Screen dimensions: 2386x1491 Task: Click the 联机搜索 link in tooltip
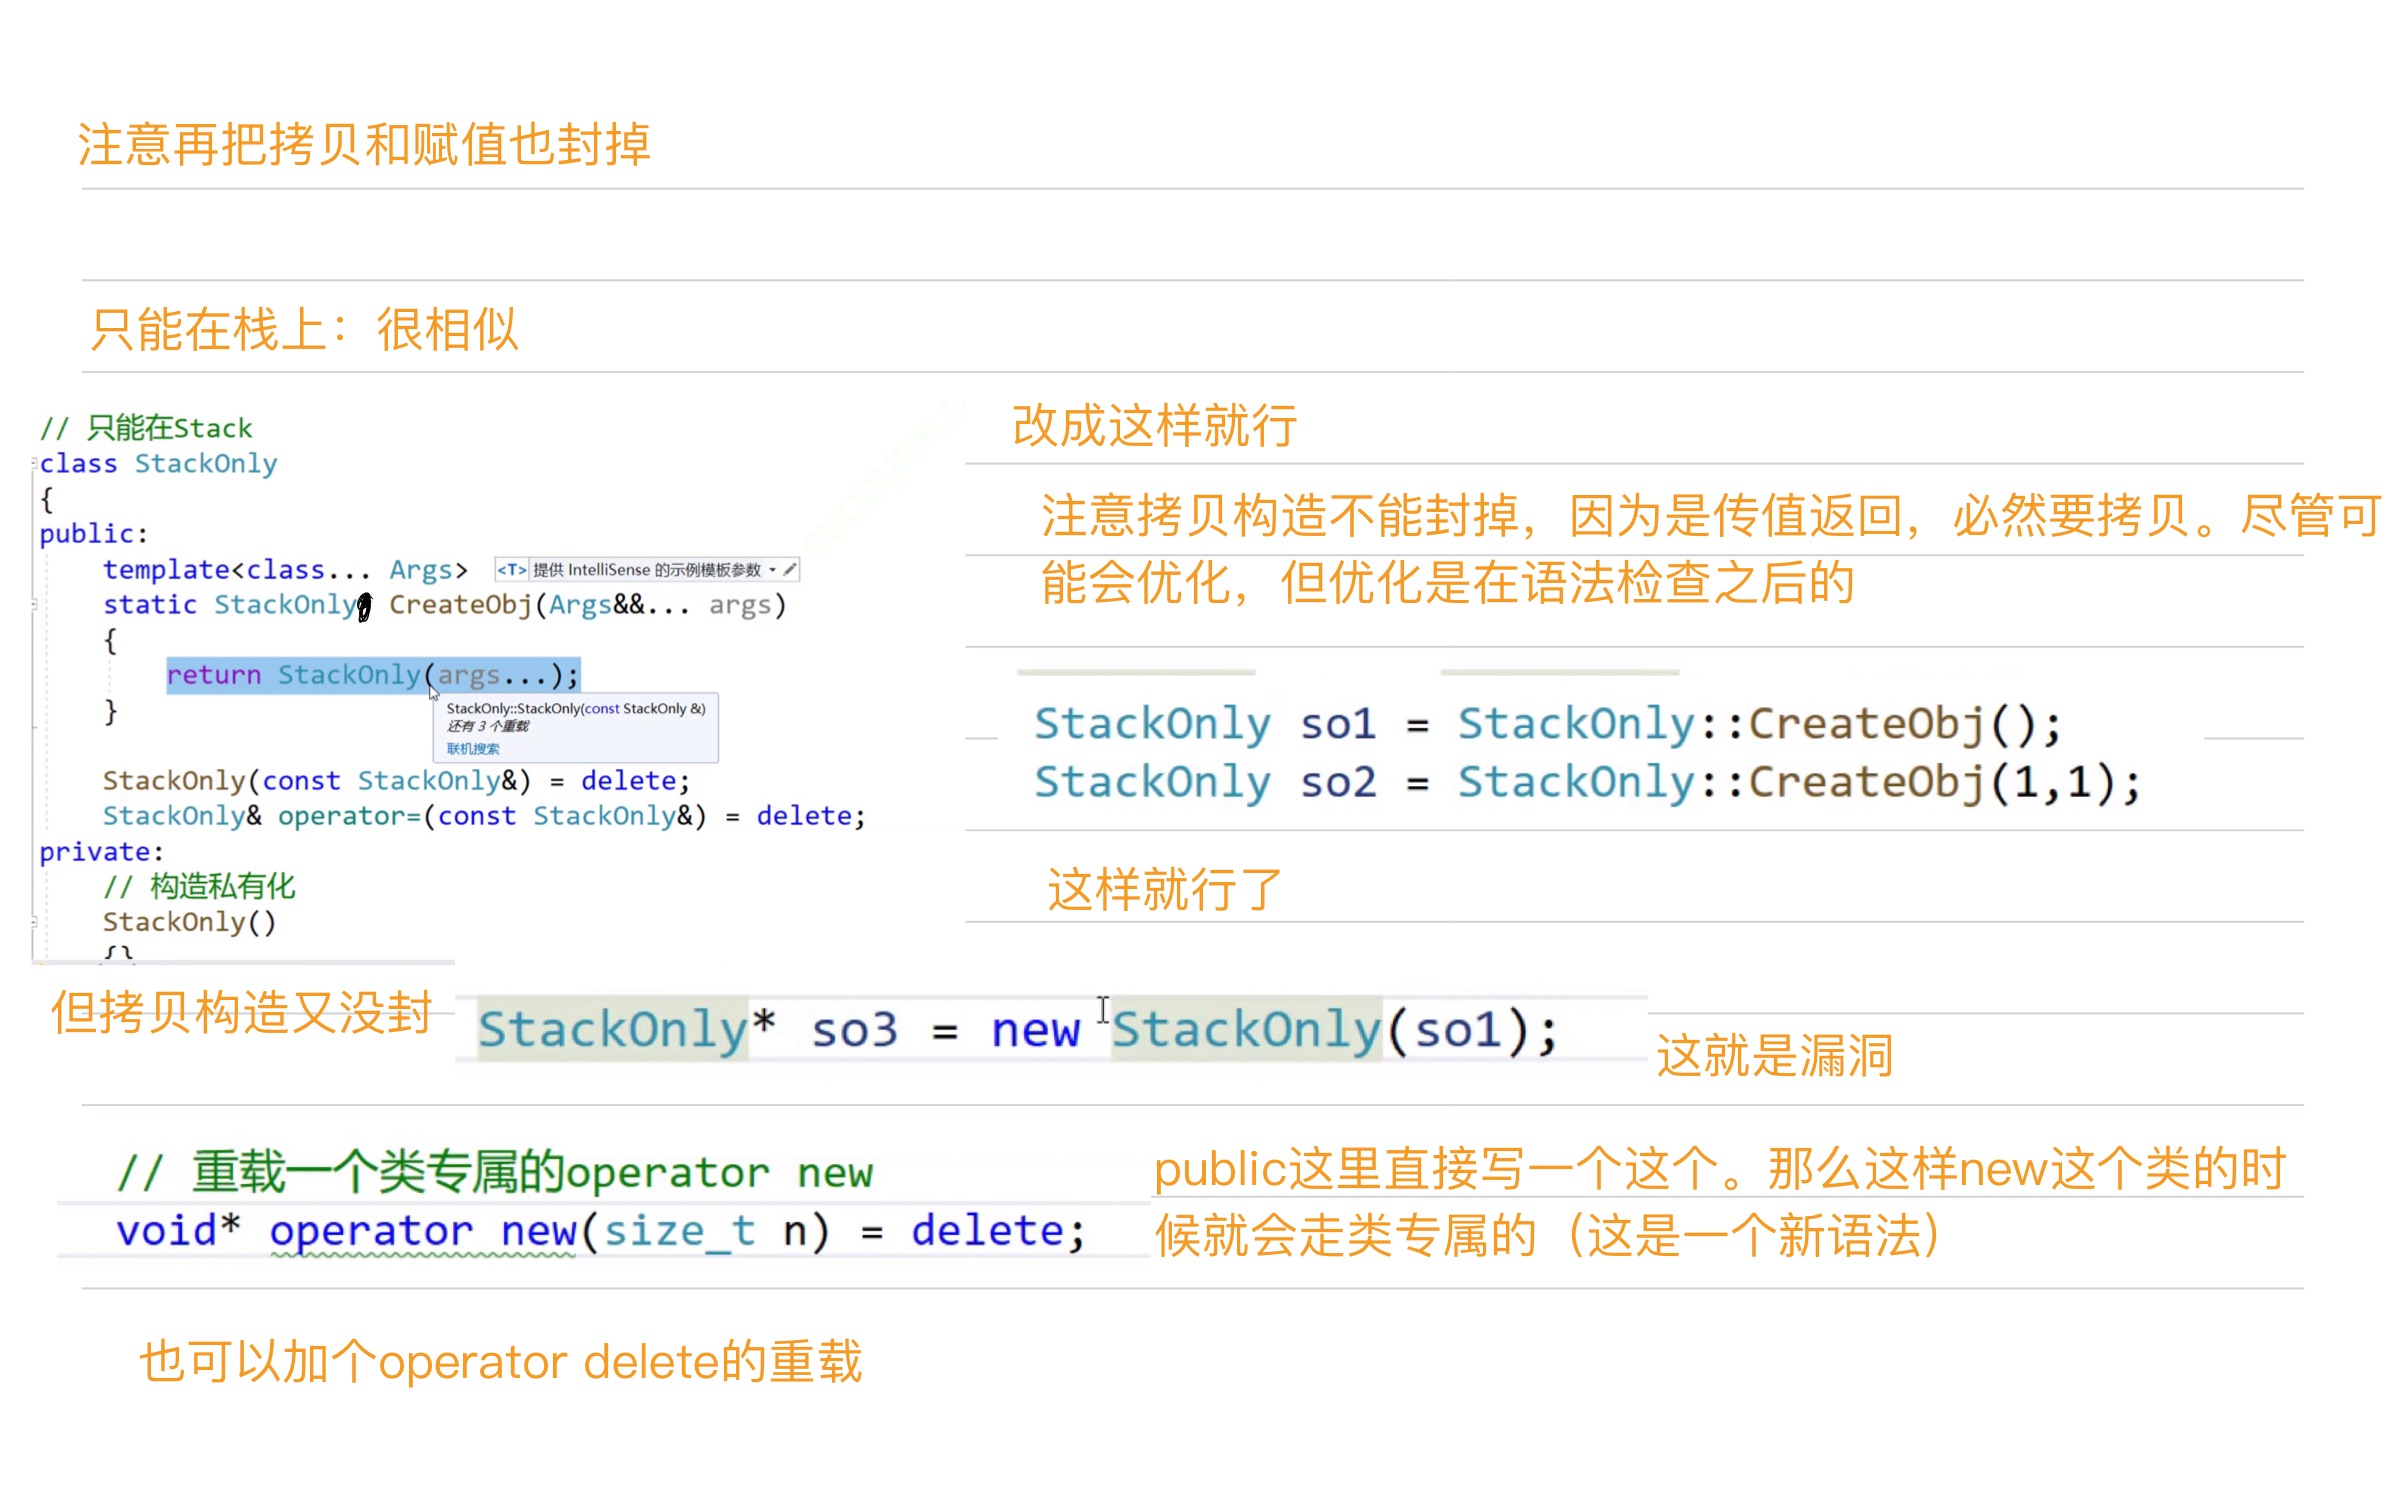point(473,748)
